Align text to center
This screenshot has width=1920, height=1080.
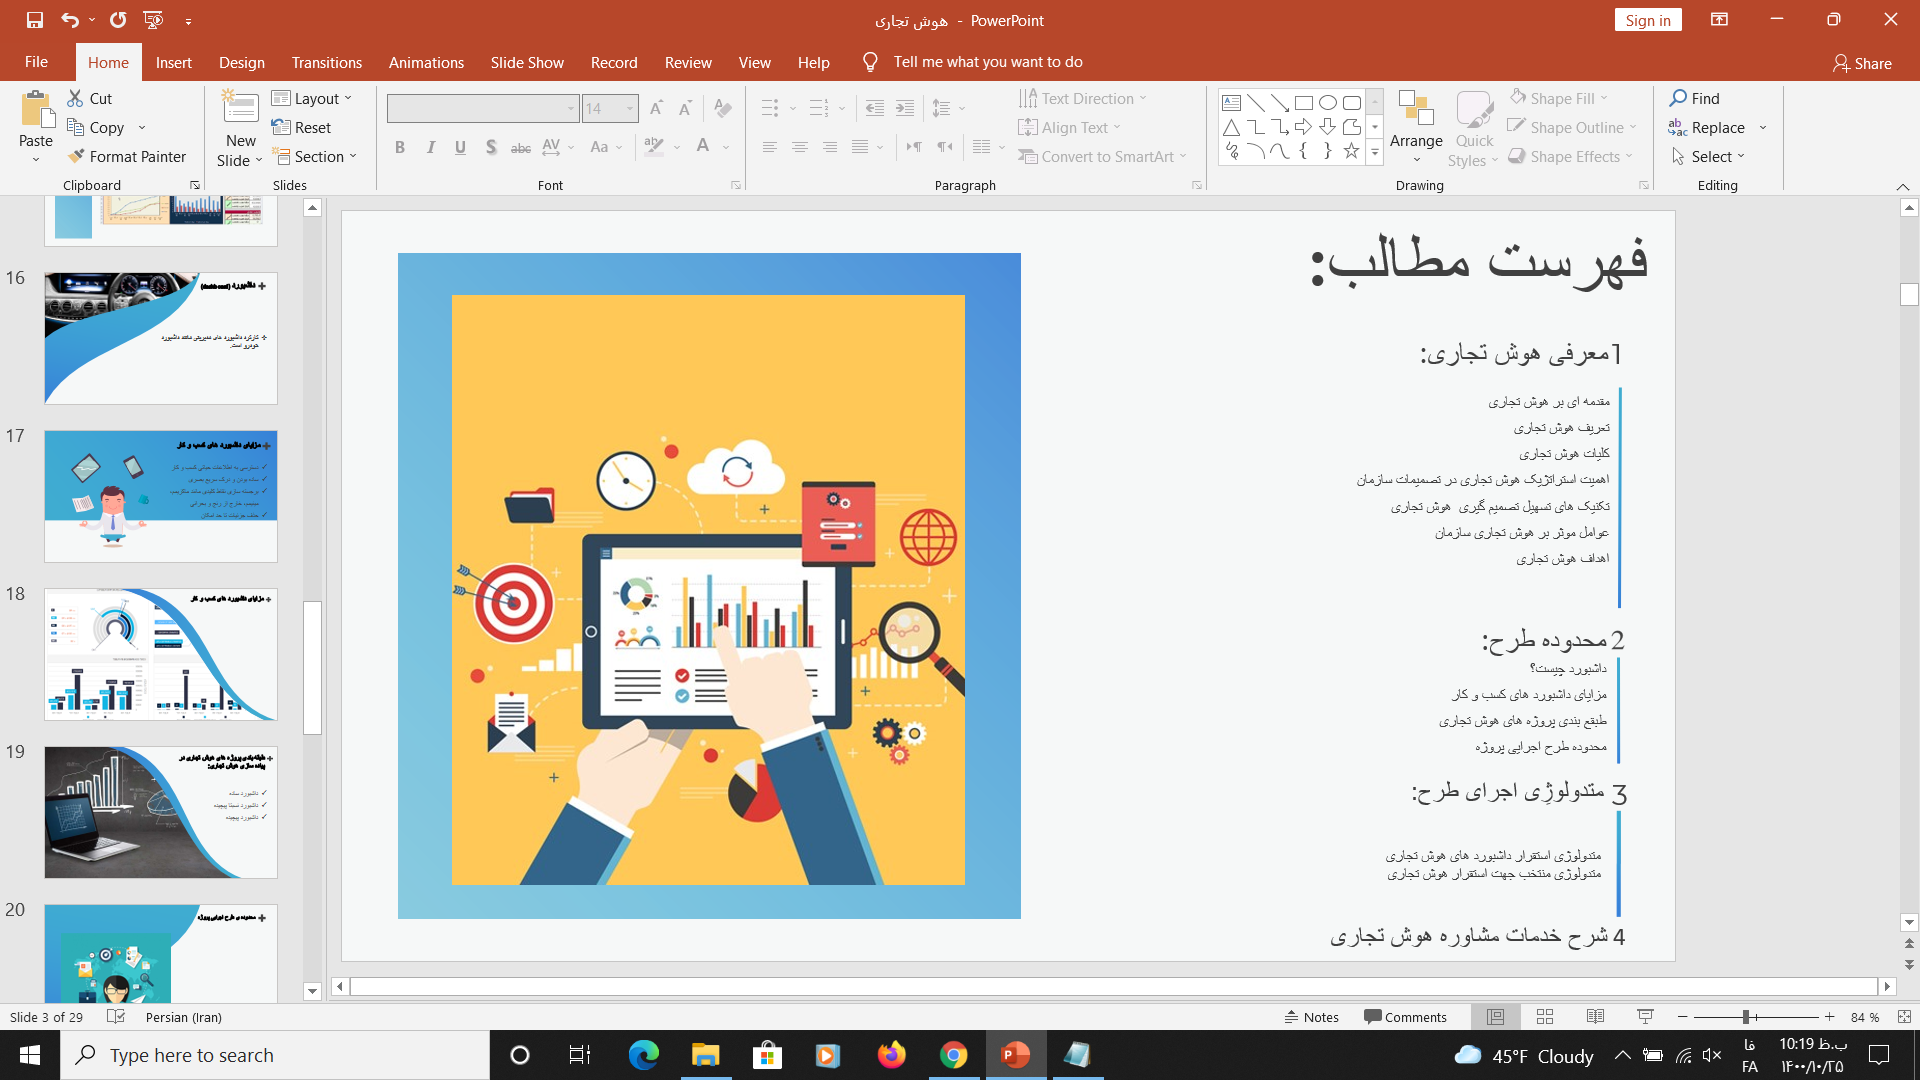800,147
